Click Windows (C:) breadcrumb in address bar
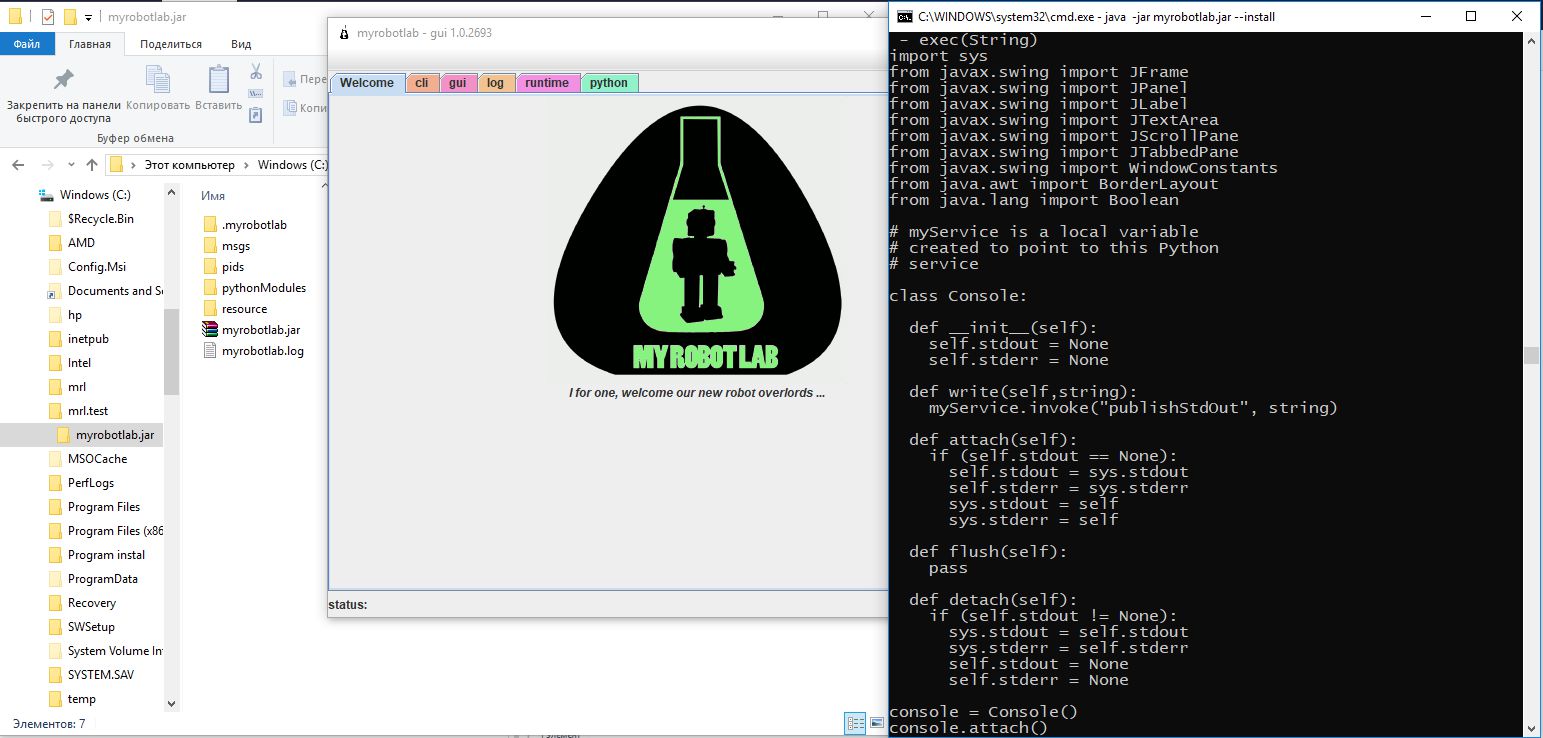Screen dimensions: 1543x738 click(293, 165)
